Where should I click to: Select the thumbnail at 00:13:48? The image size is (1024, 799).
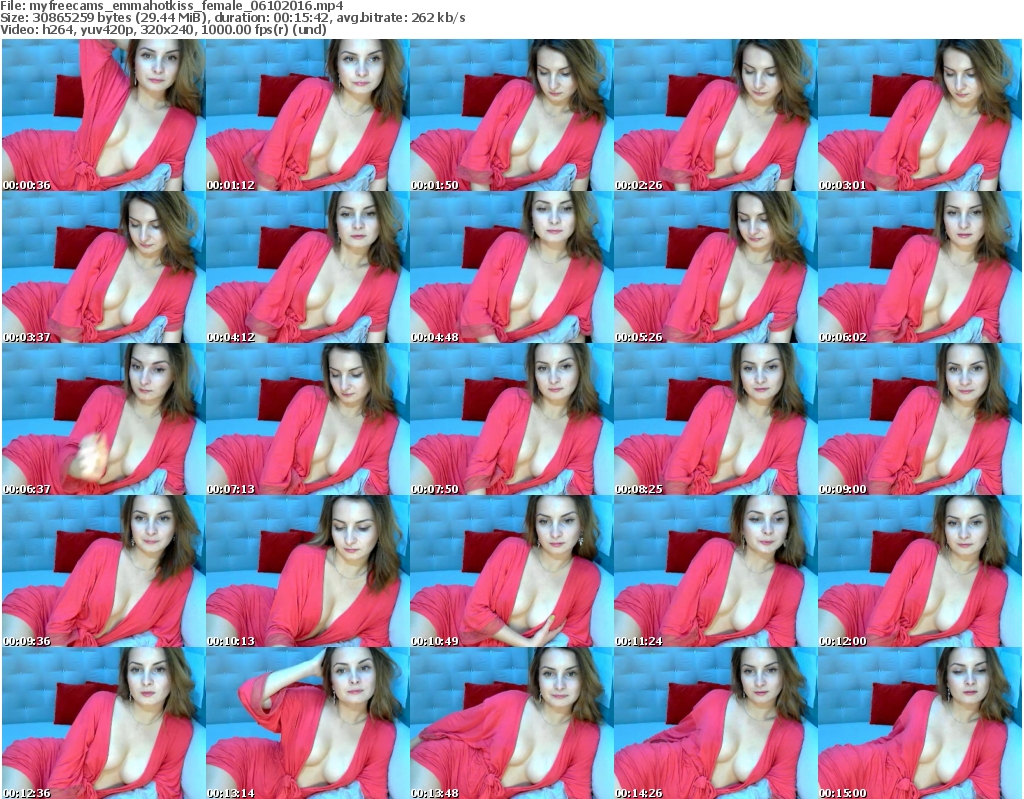click(x=511, y=723)
